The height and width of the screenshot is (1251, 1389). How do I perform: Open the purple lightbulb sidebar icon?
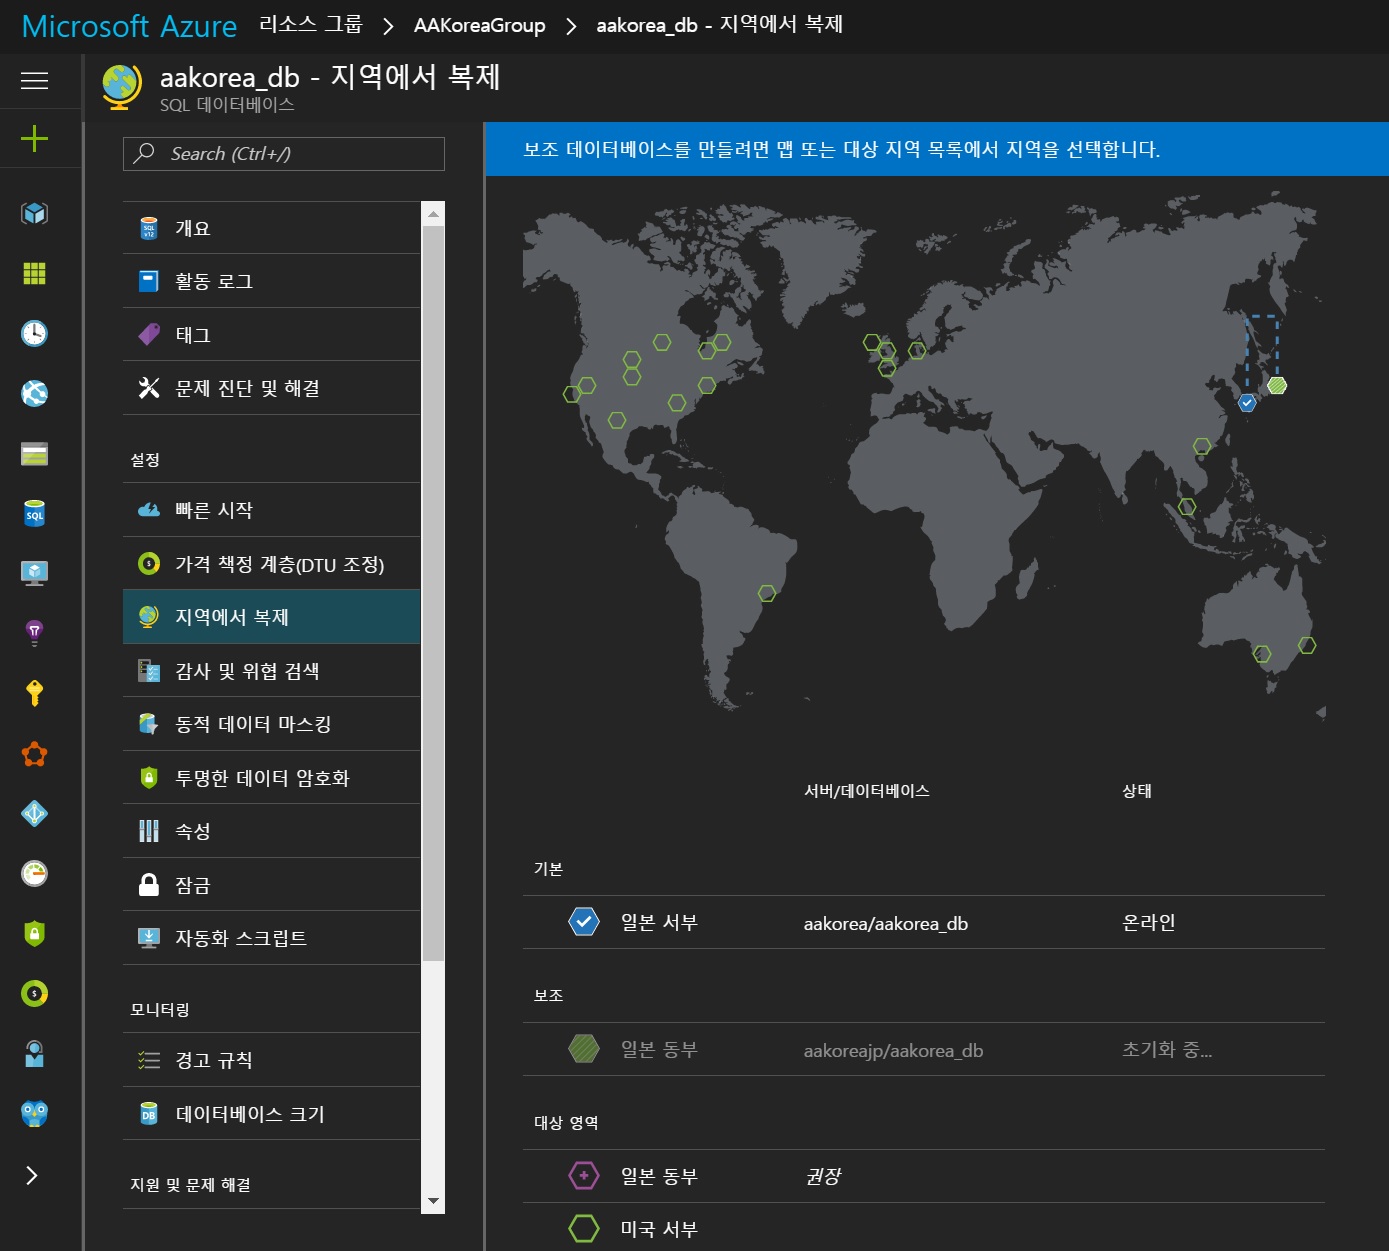pyautogui.click(x=34, y=633)
